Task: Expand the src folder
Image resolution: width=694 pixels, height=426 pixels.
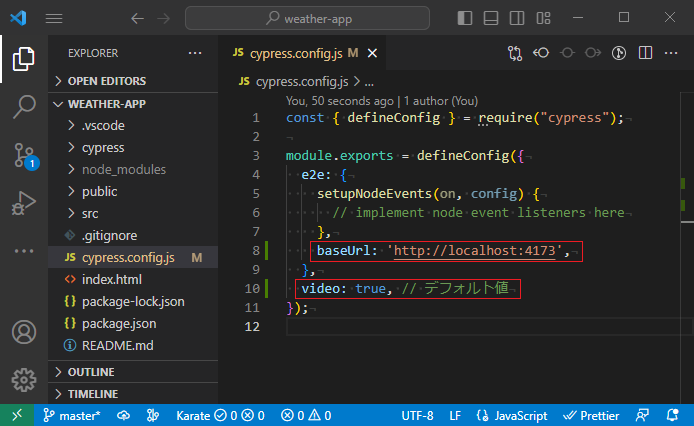Action: pos(133,213)
